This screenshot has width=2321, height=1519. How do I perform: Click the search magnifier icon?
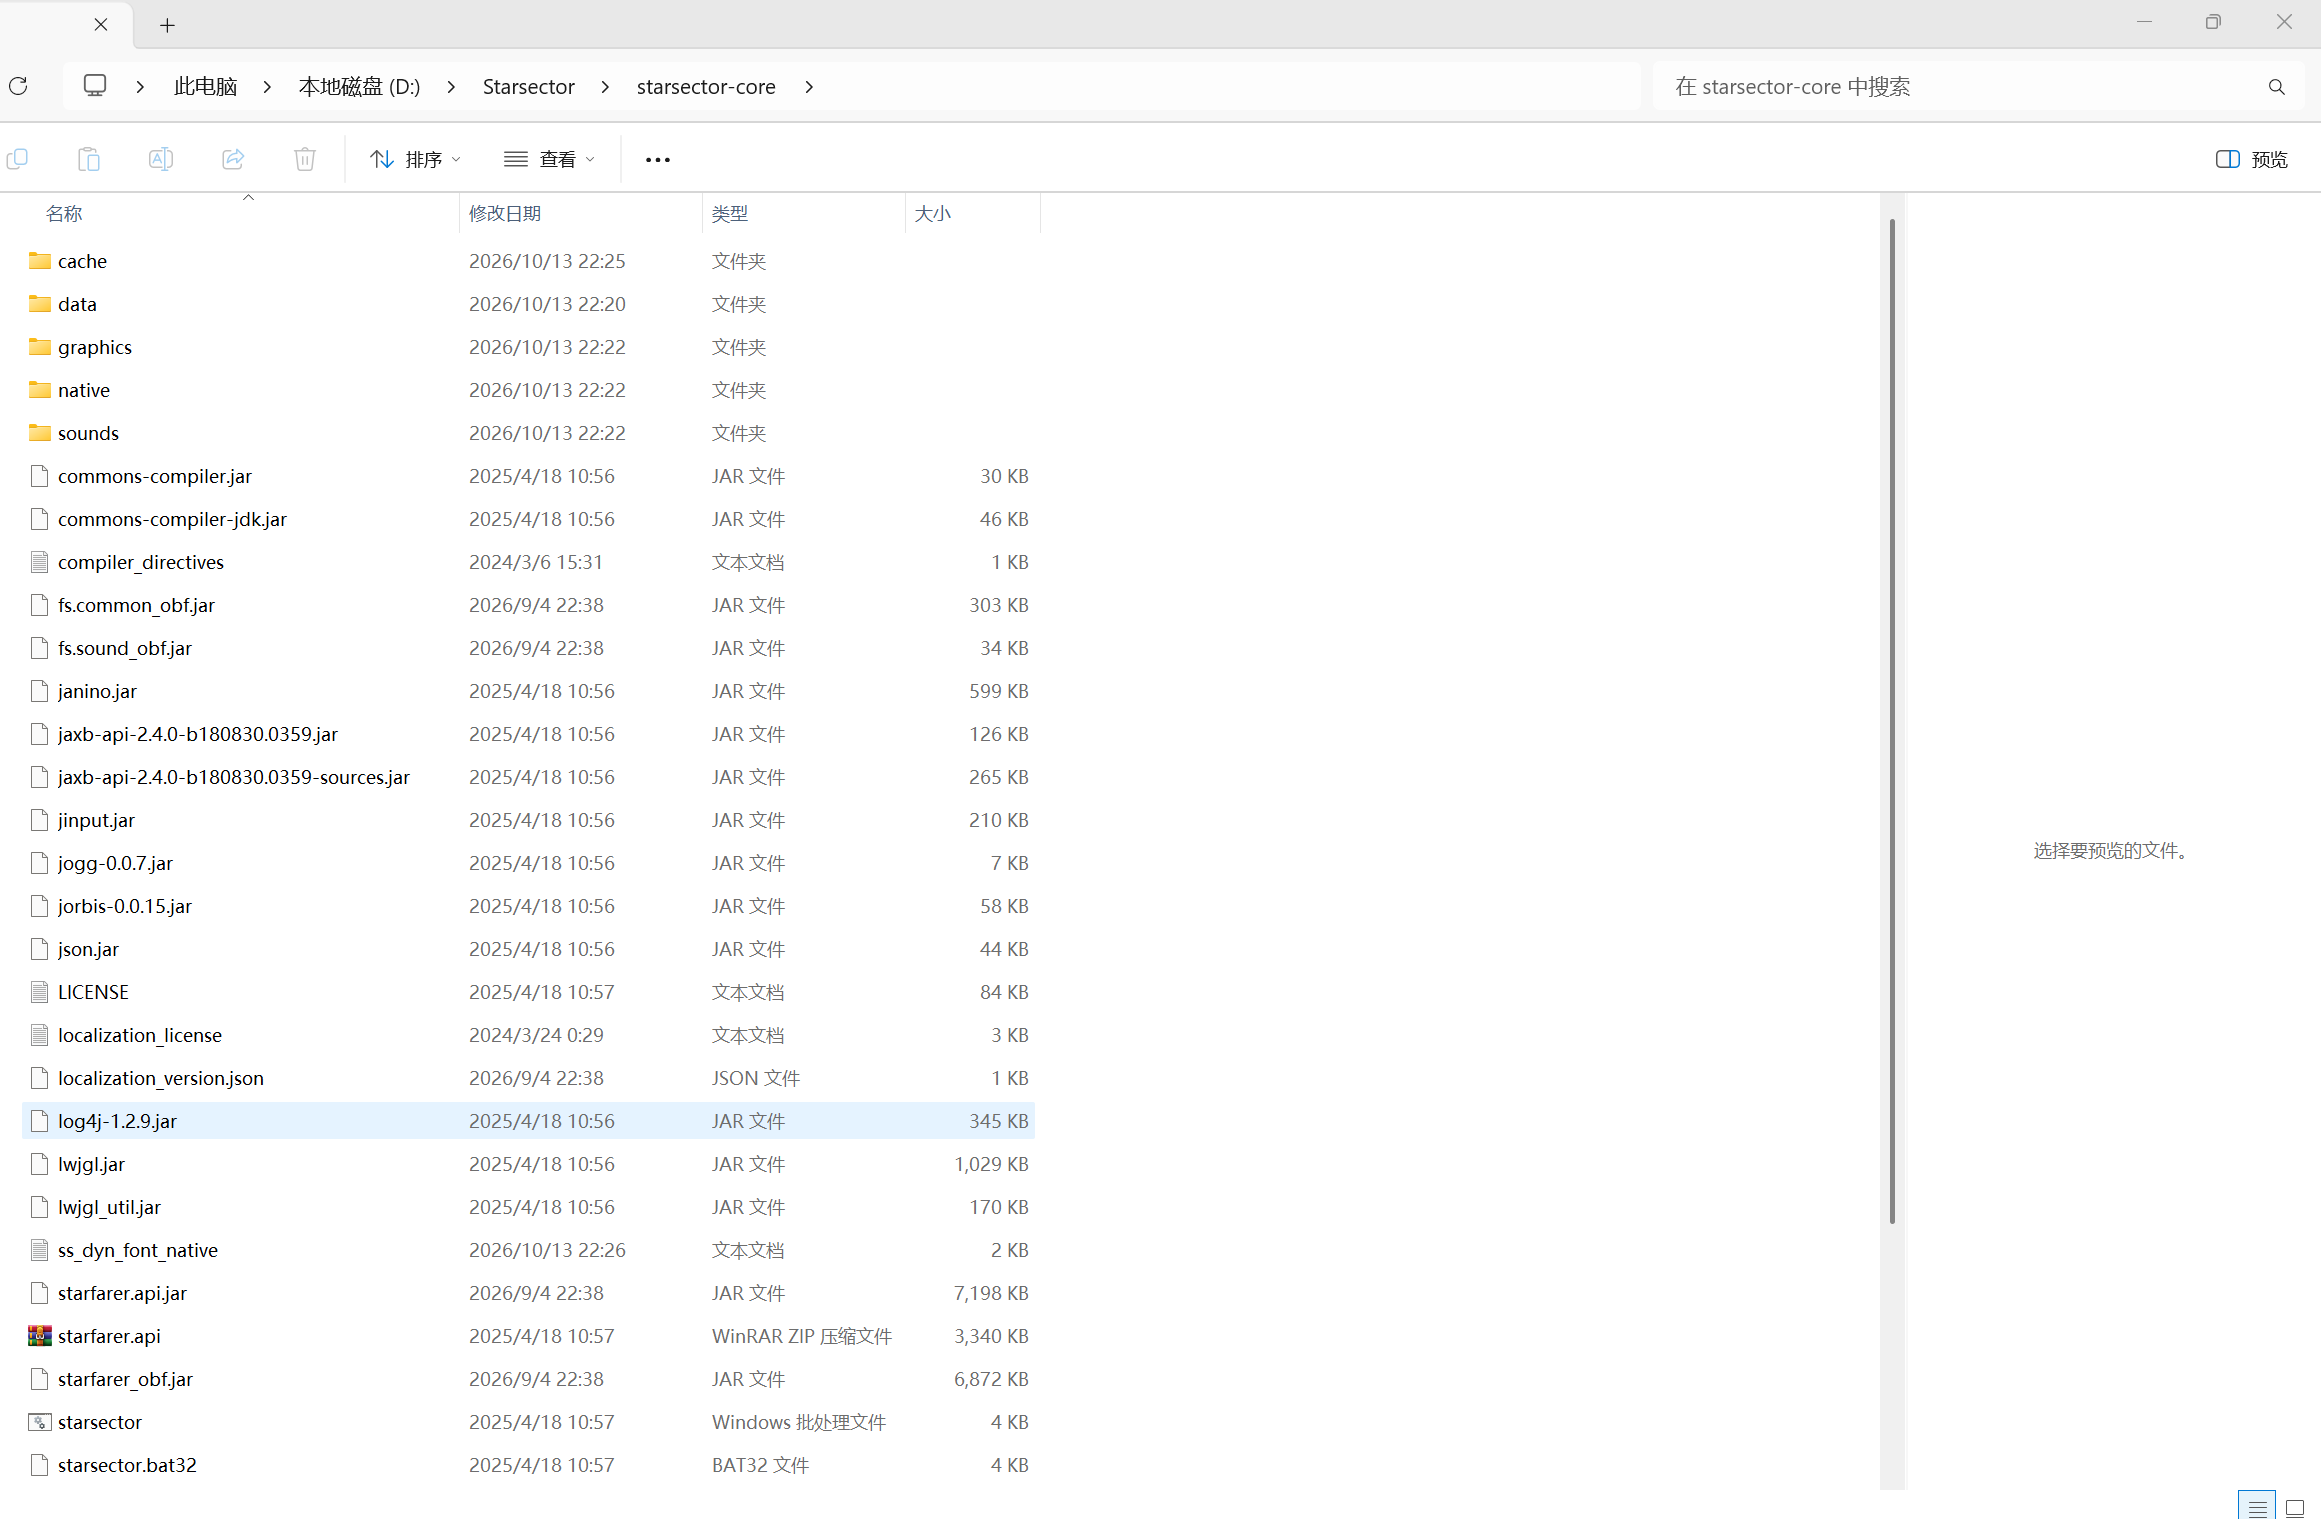tap(2277, 87)
